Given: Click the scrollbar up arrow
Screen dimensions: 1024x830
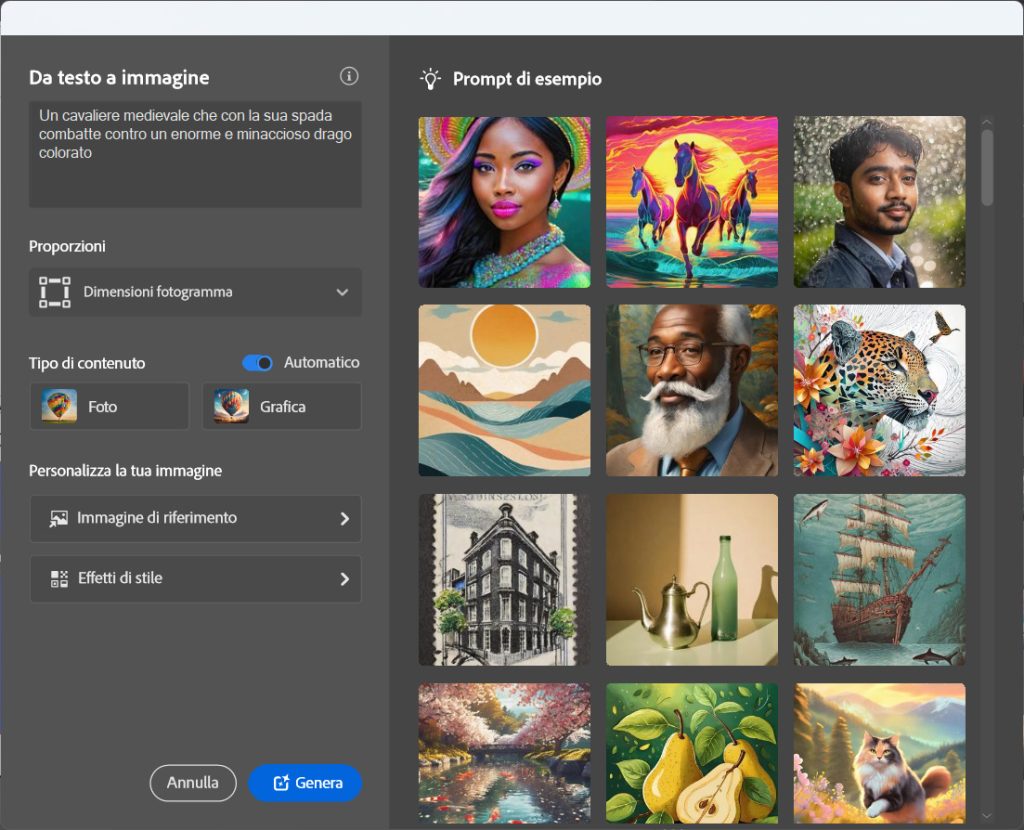Looking at the screenshot, I should click(987, 122).
